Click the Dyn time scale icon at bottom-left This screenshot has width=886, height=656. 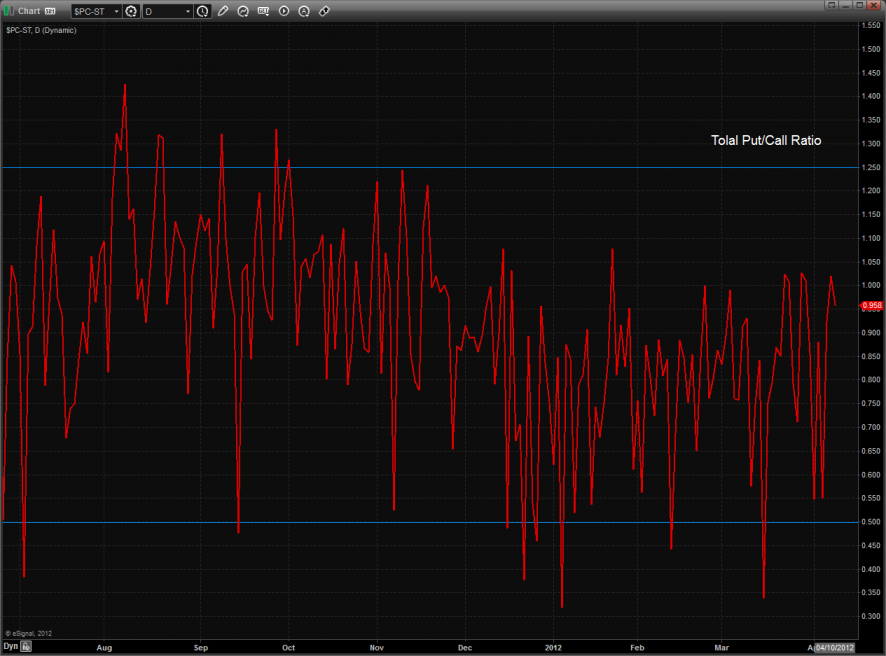point(12,647)
